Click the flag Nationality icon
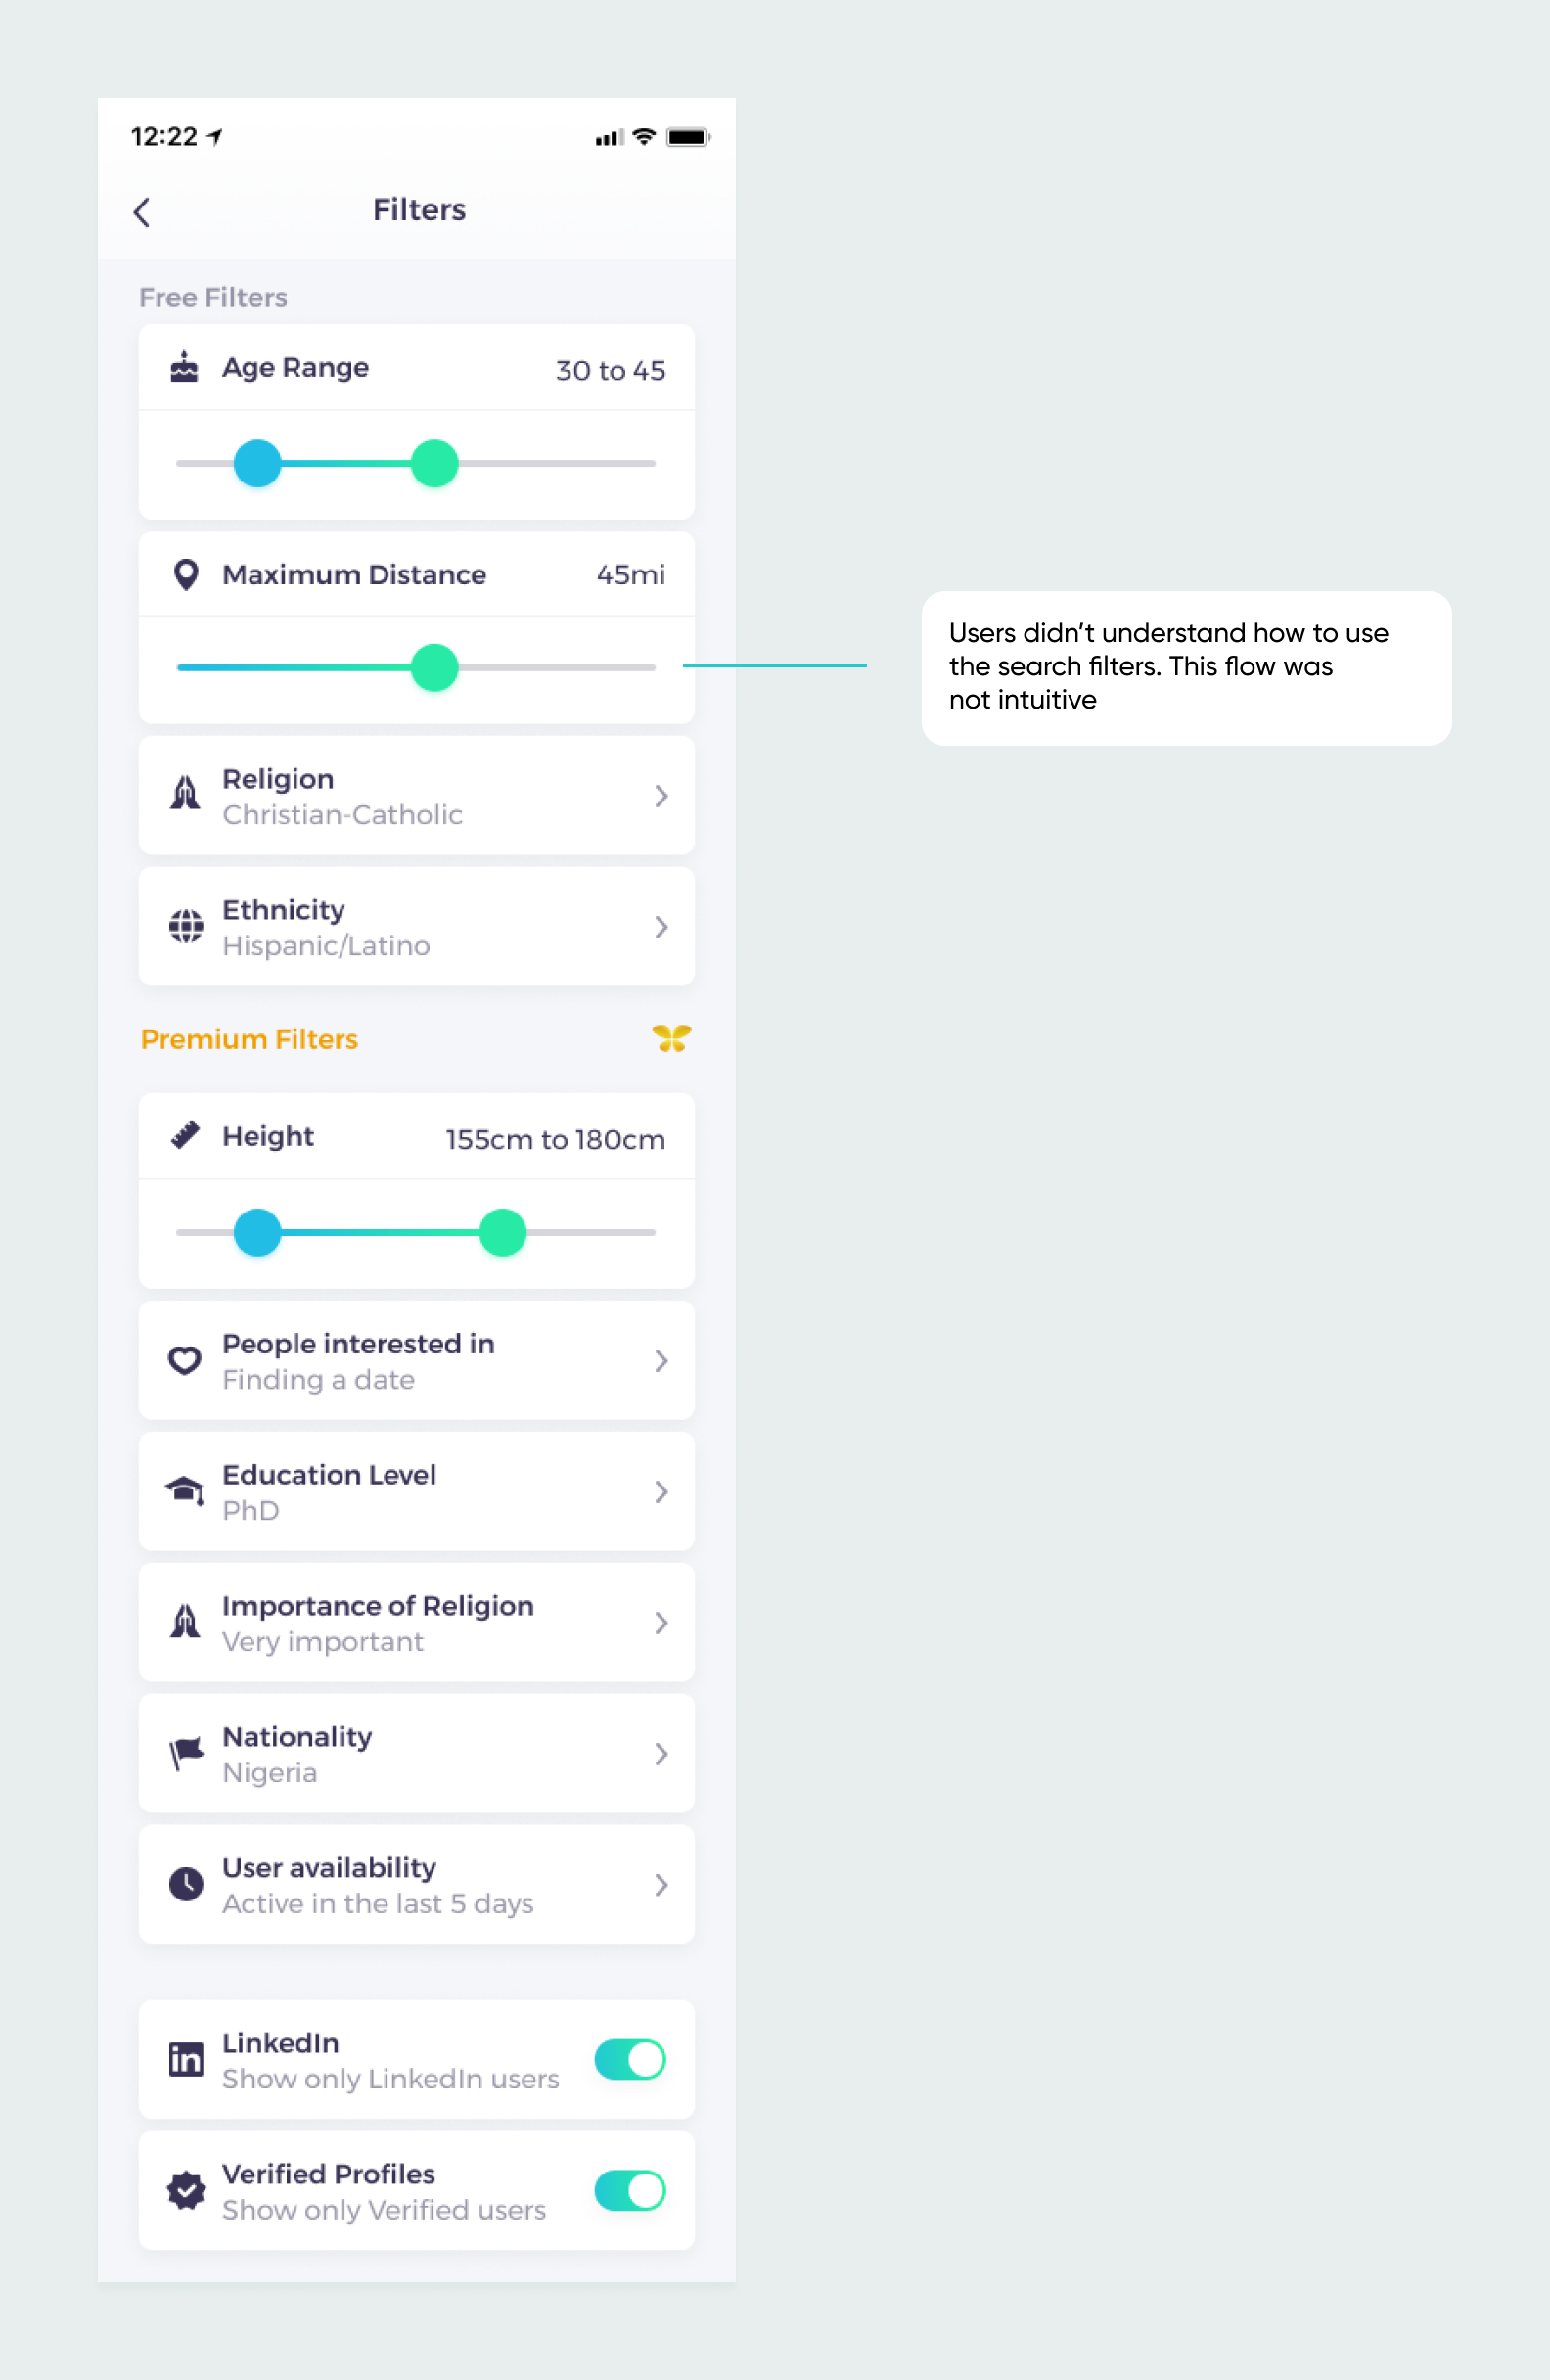 tap(186, 1753)
